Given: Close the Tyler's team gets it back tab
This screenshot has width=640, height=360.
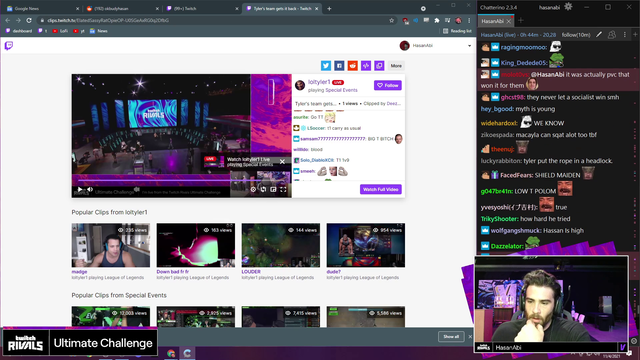Looking at the screenshot, I should [x=316, y=9].
